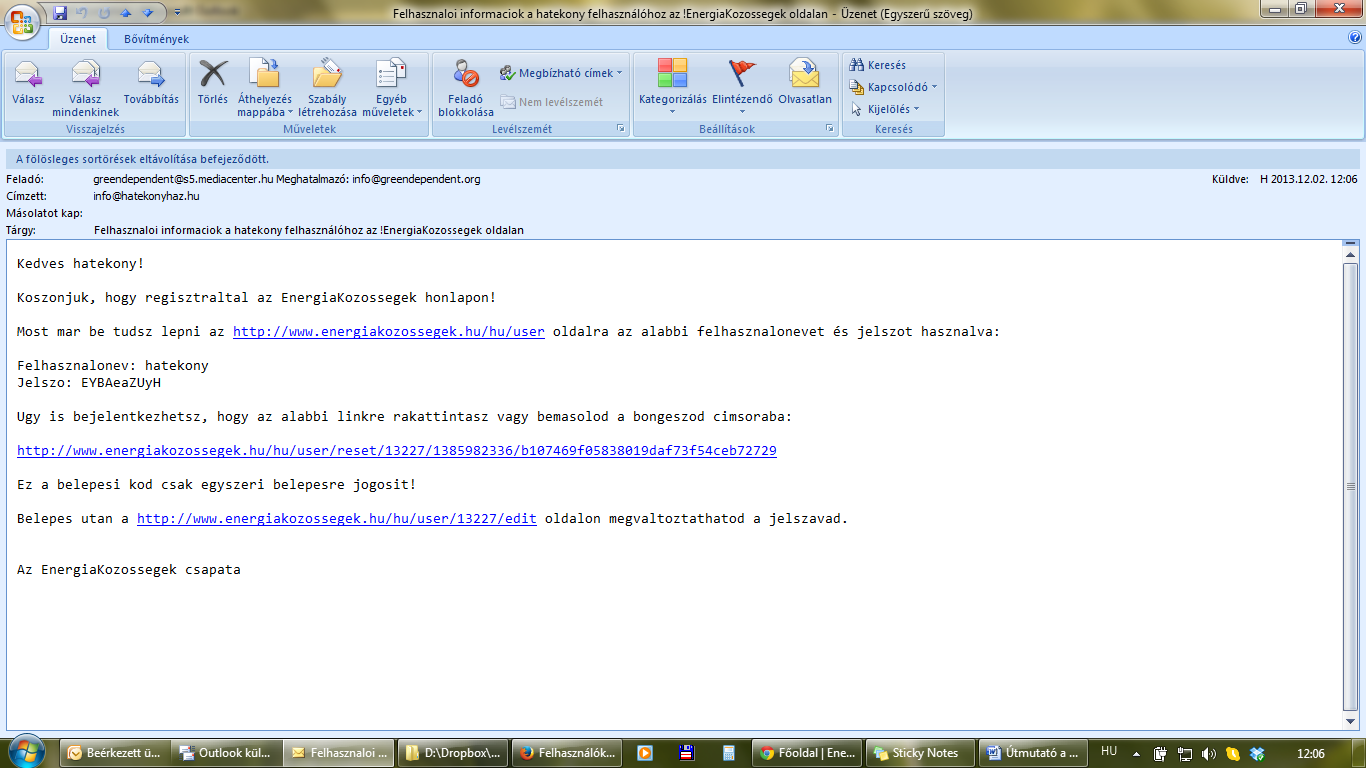The image size is (1366, 768).
Task: Click the power plug tray icon
Action: (x=1161, y=753)
